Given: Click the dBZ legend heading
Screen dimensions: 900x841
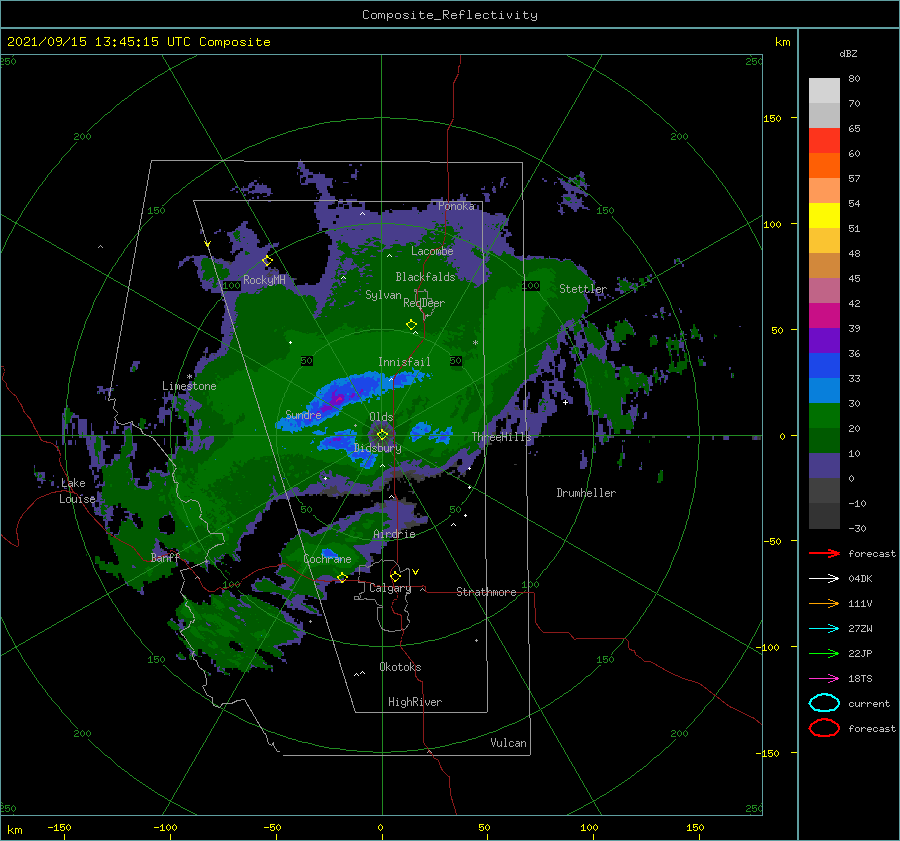Looking at the screenshot, I should click(x=848, y=53).
